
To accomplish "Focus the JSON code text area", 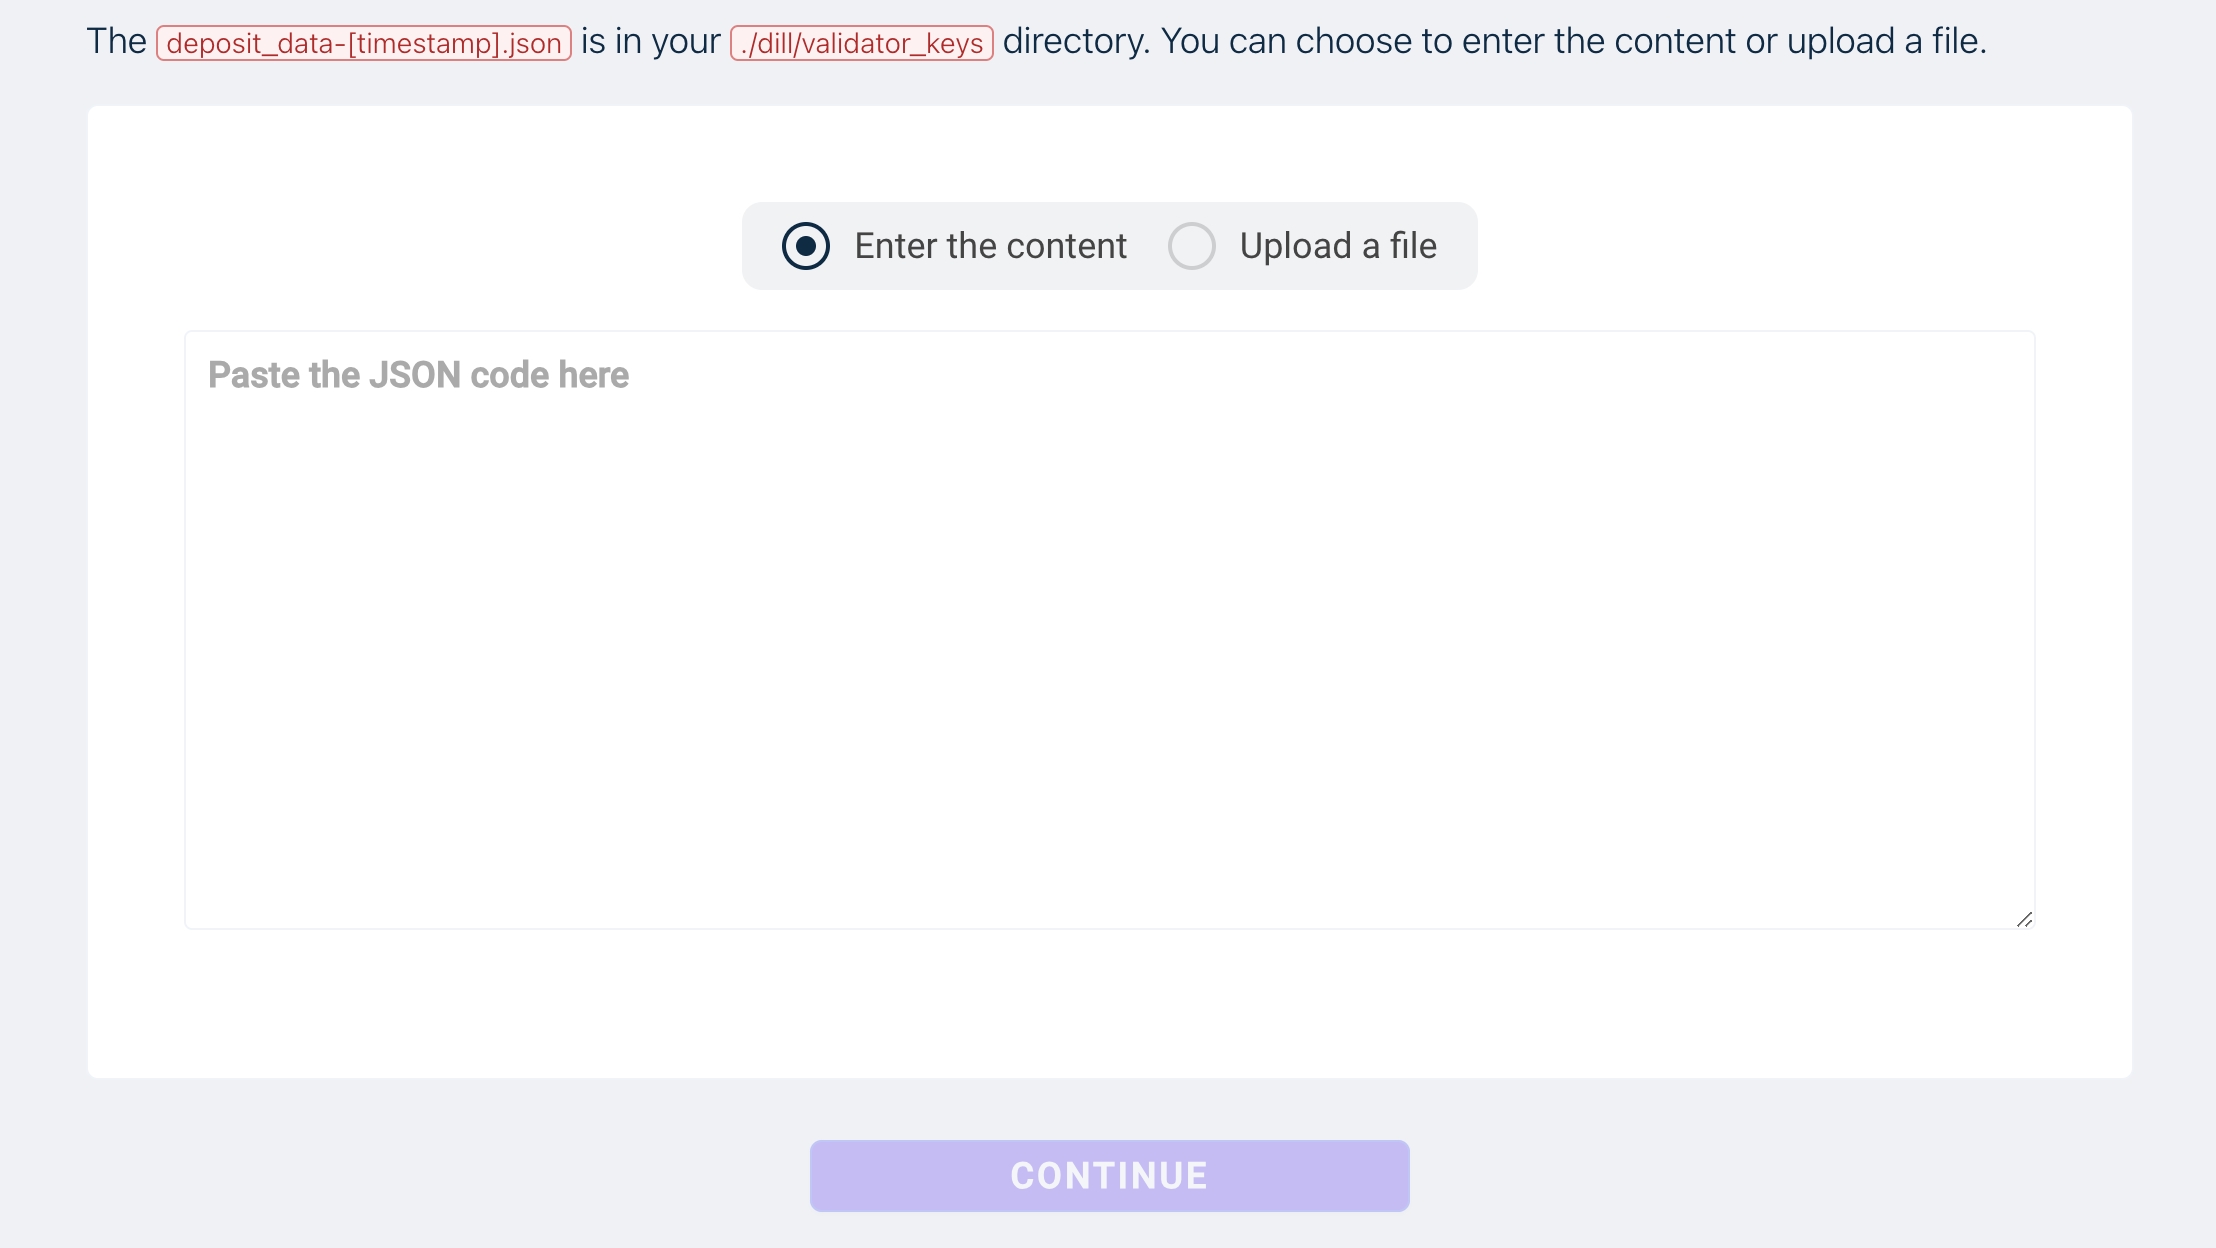I will [x=1108, y=630].
